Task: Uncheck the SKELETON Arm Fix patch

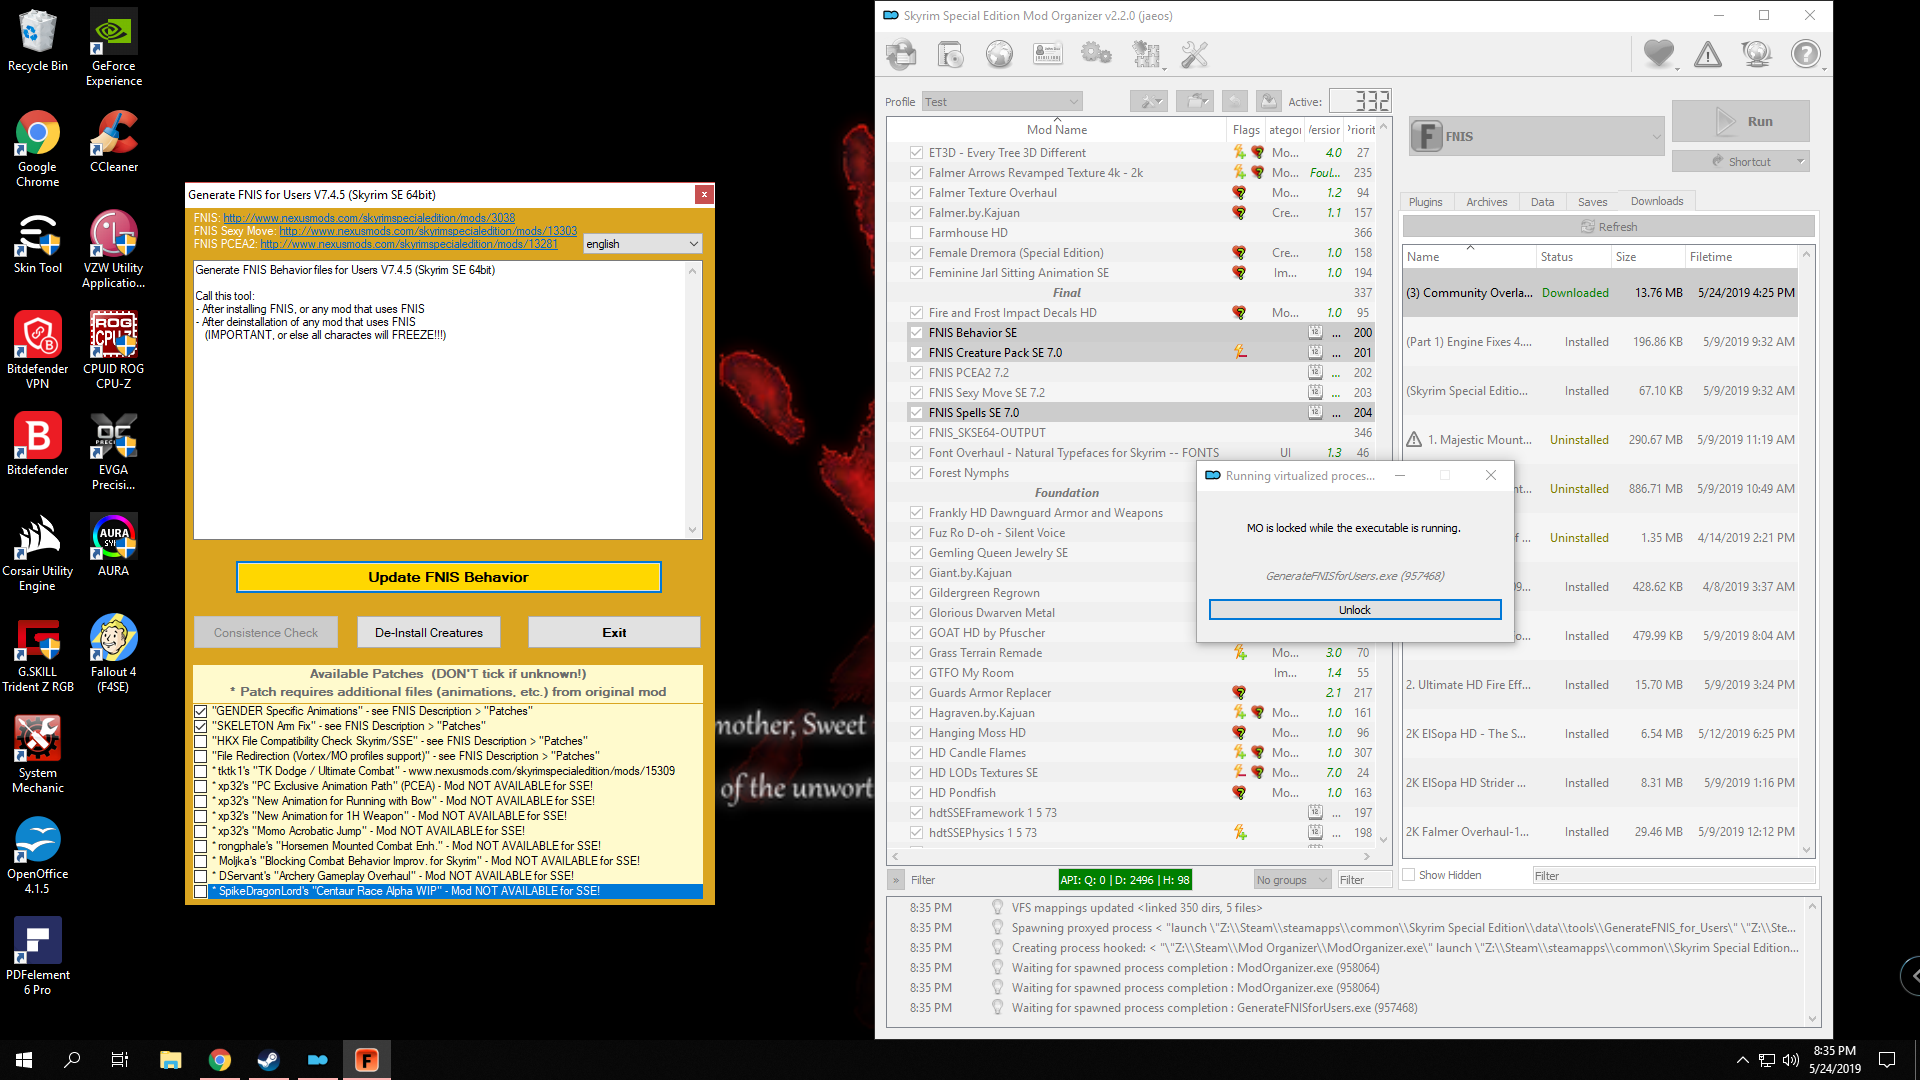Action: tap(201, 727)
